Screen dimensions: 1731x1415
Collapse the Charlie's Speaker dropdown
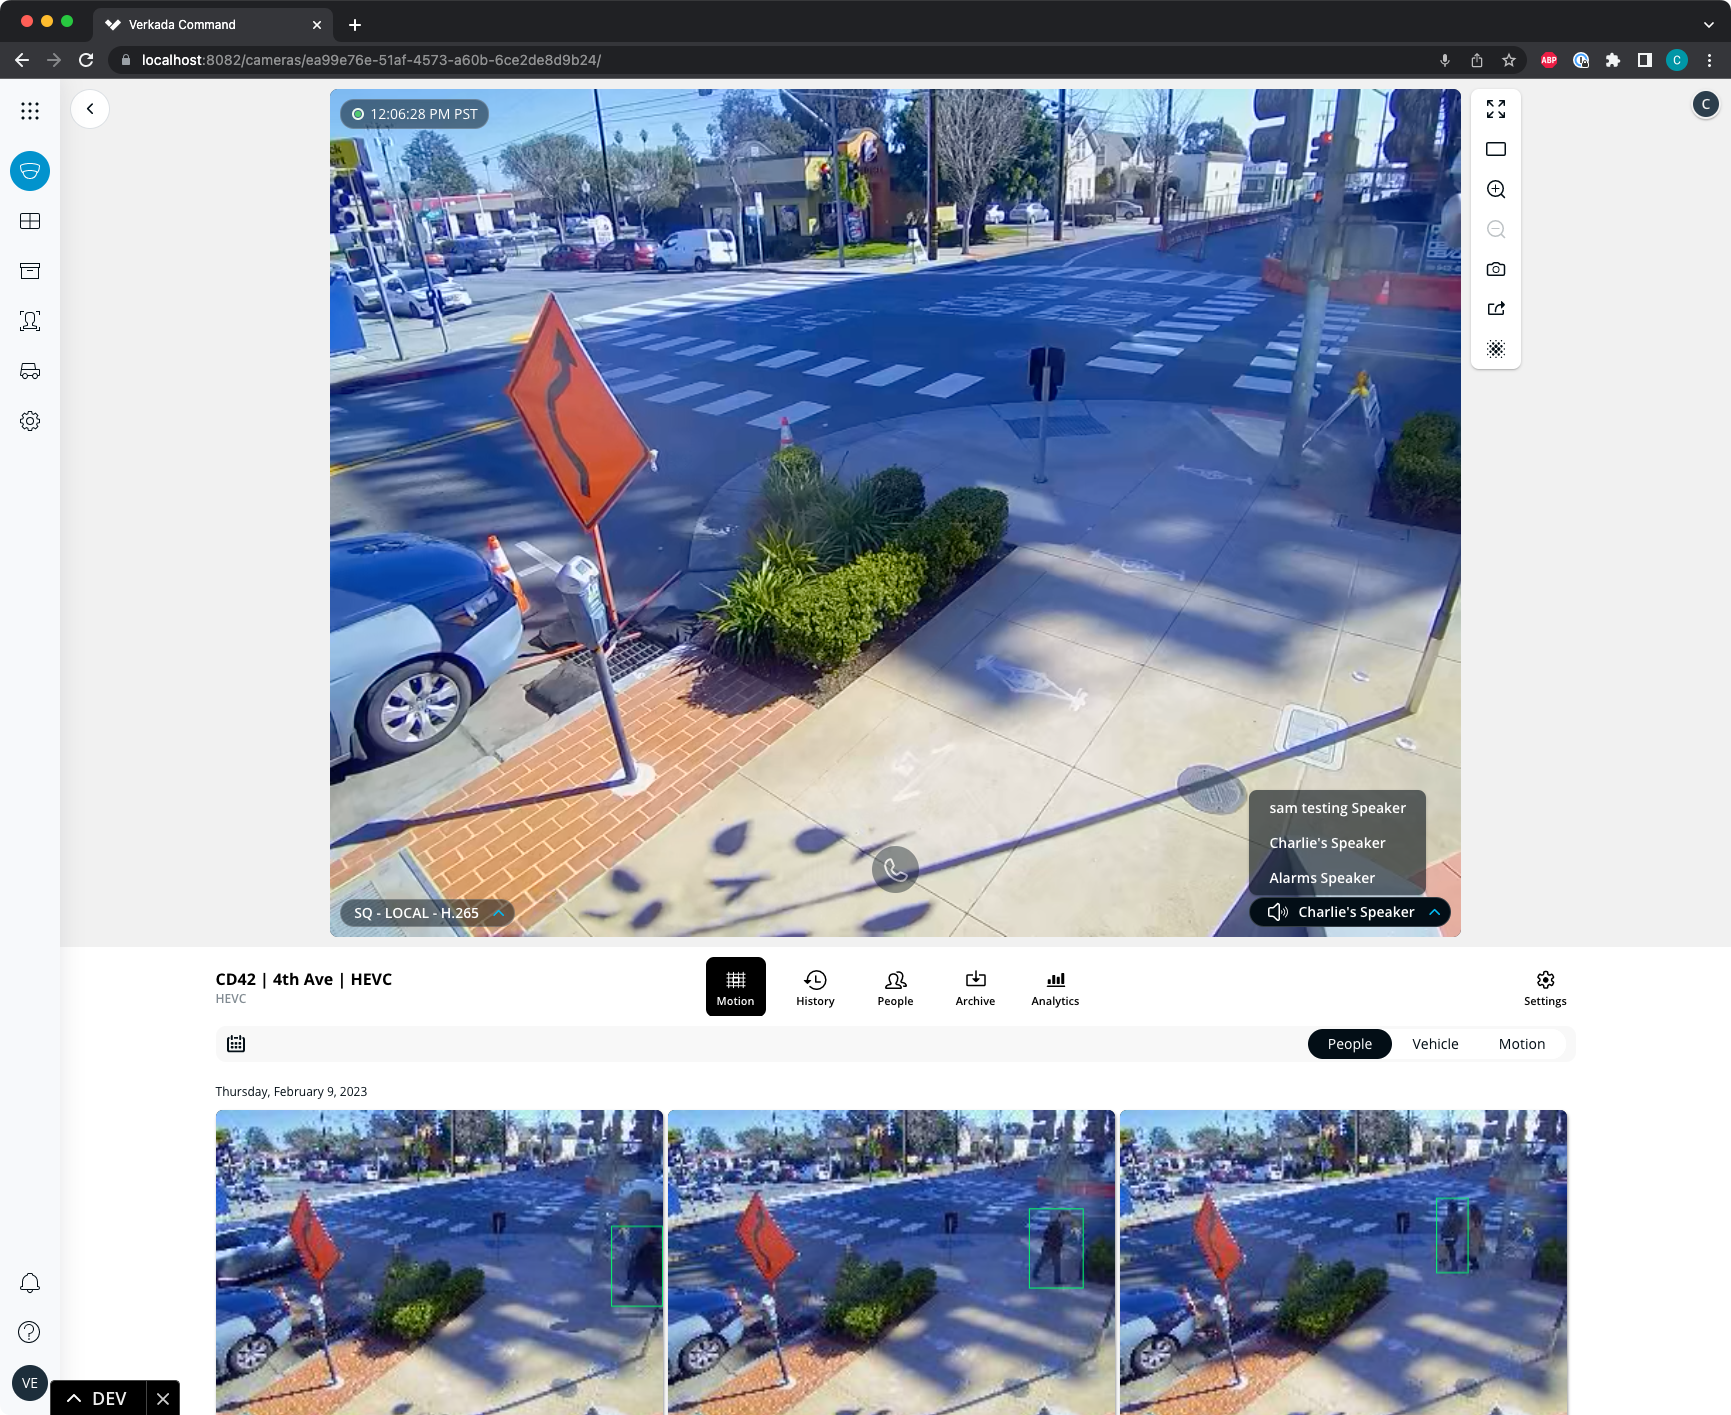[x=1350, y=912]
